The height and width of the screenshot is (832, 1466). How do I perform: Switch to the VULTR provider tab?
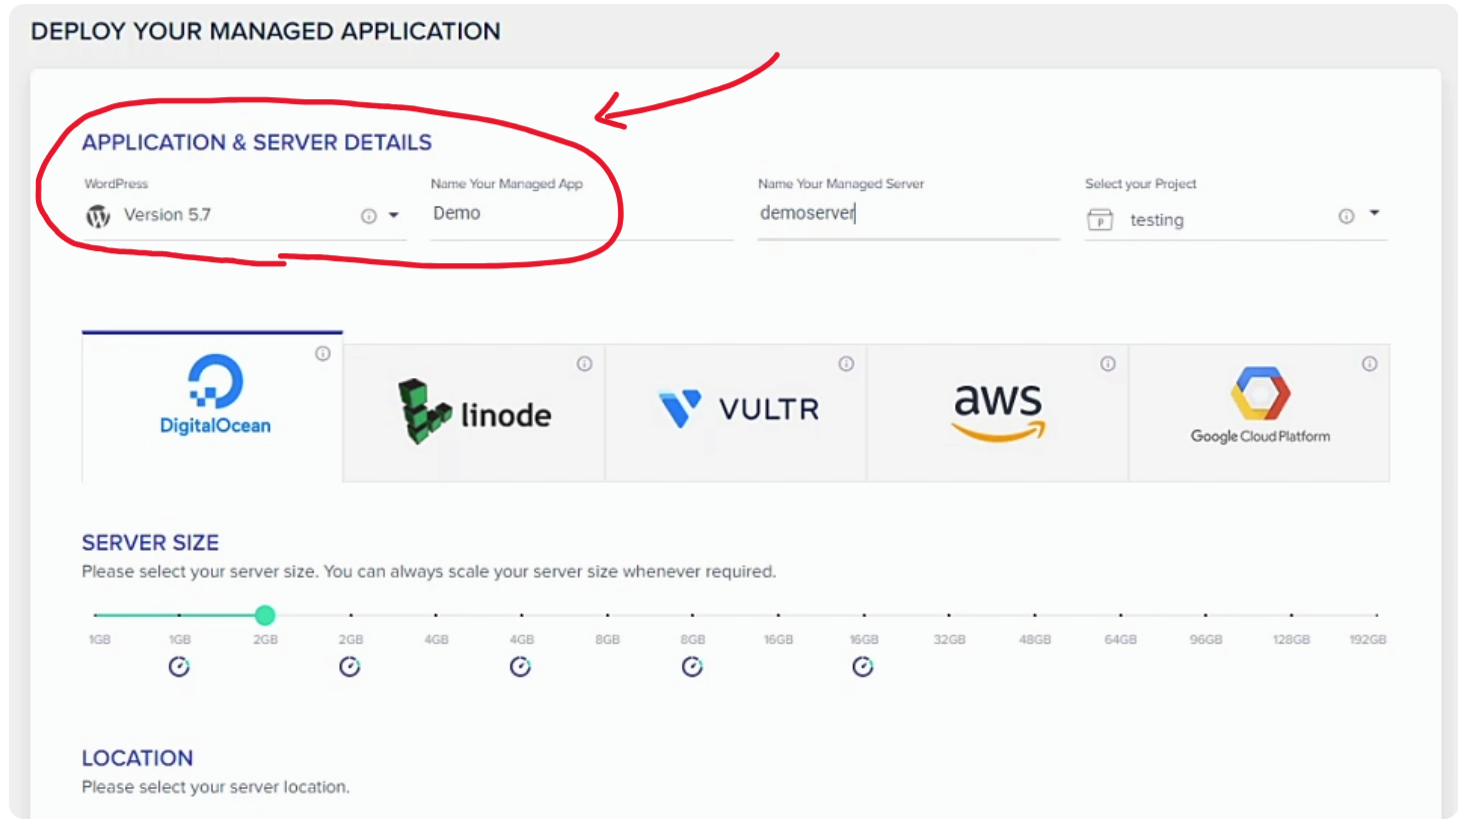pyautogui.click(x=736, y=412)
